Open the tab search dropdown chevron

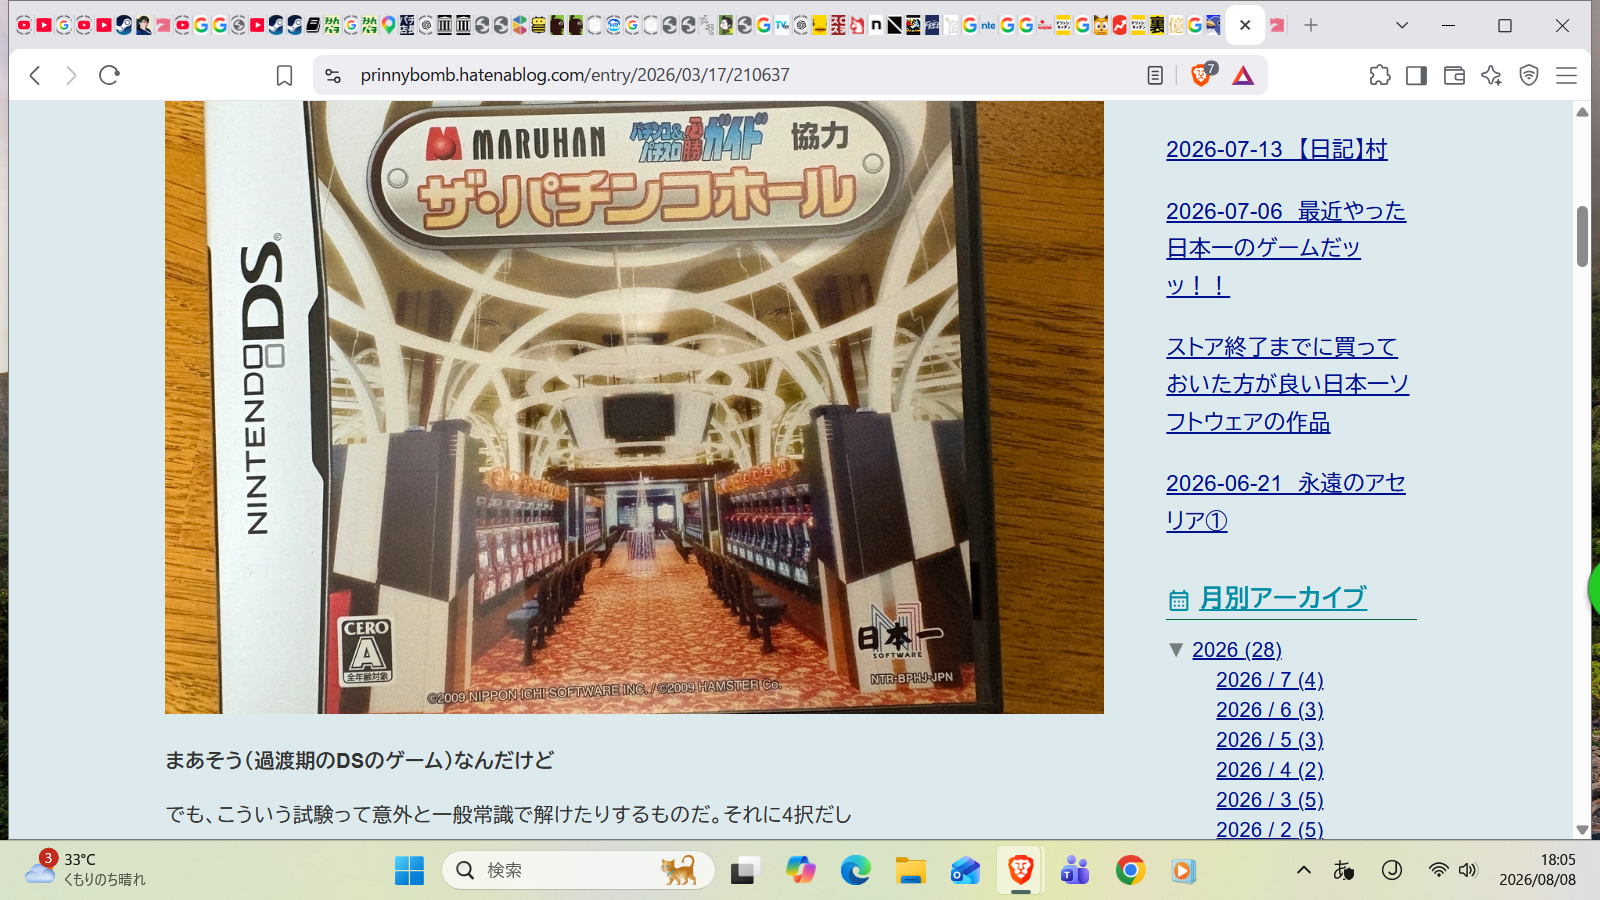click(1402, 25)
